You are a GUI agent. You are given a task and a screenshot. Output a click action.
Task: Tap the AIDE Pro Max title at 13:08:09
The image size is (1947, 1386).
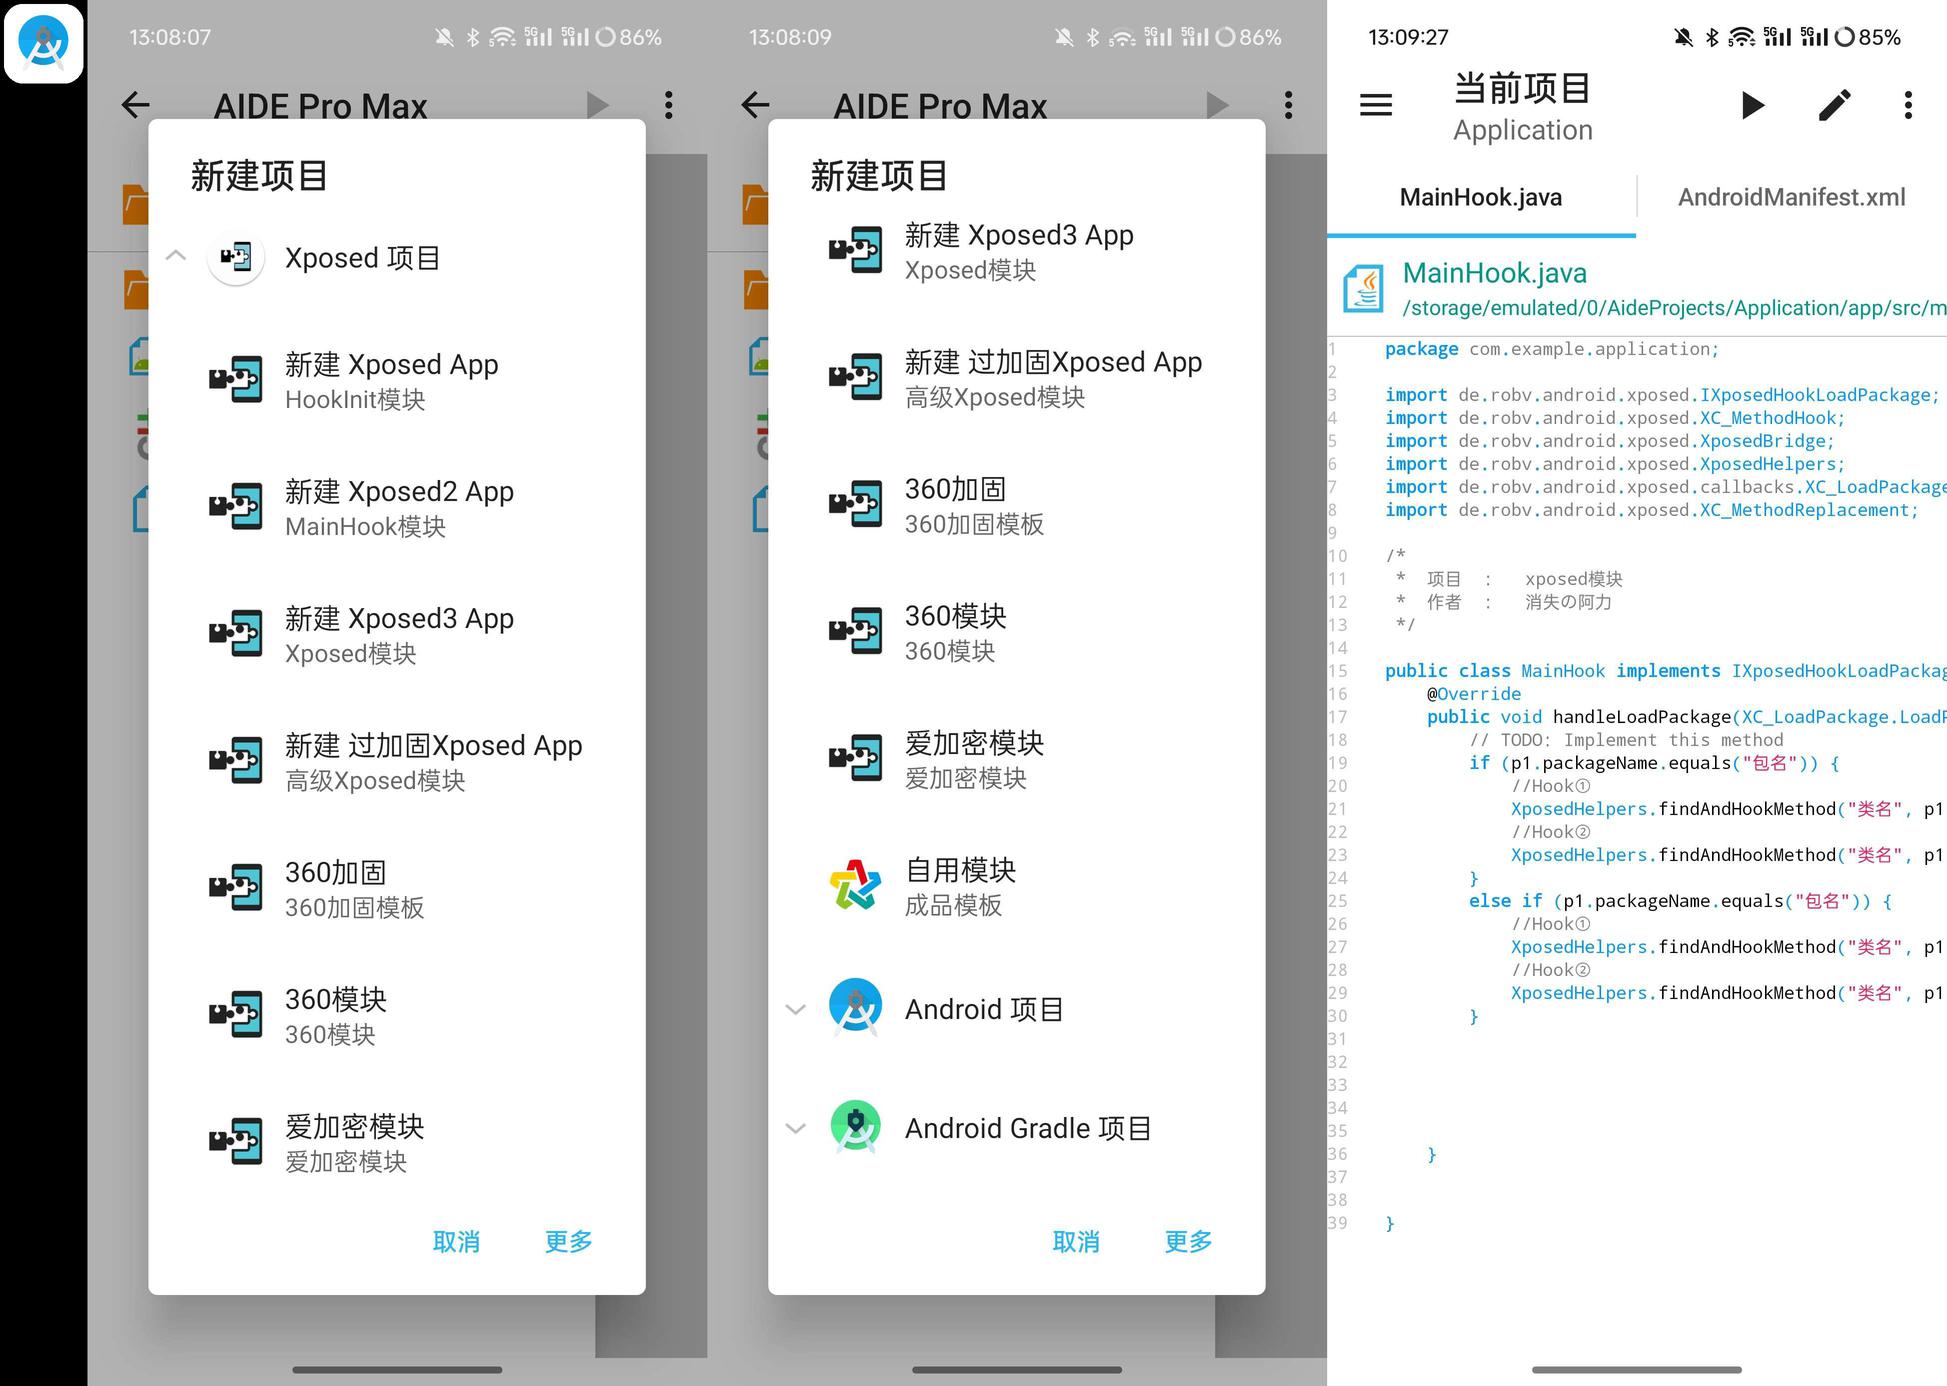pos(940,106)
